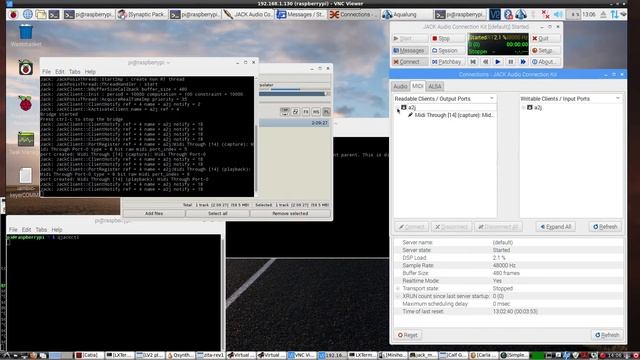This screenshot has height=360, width=640.
Task: Click the transport fast-forward icon
Action: click(x=523, y=62)
